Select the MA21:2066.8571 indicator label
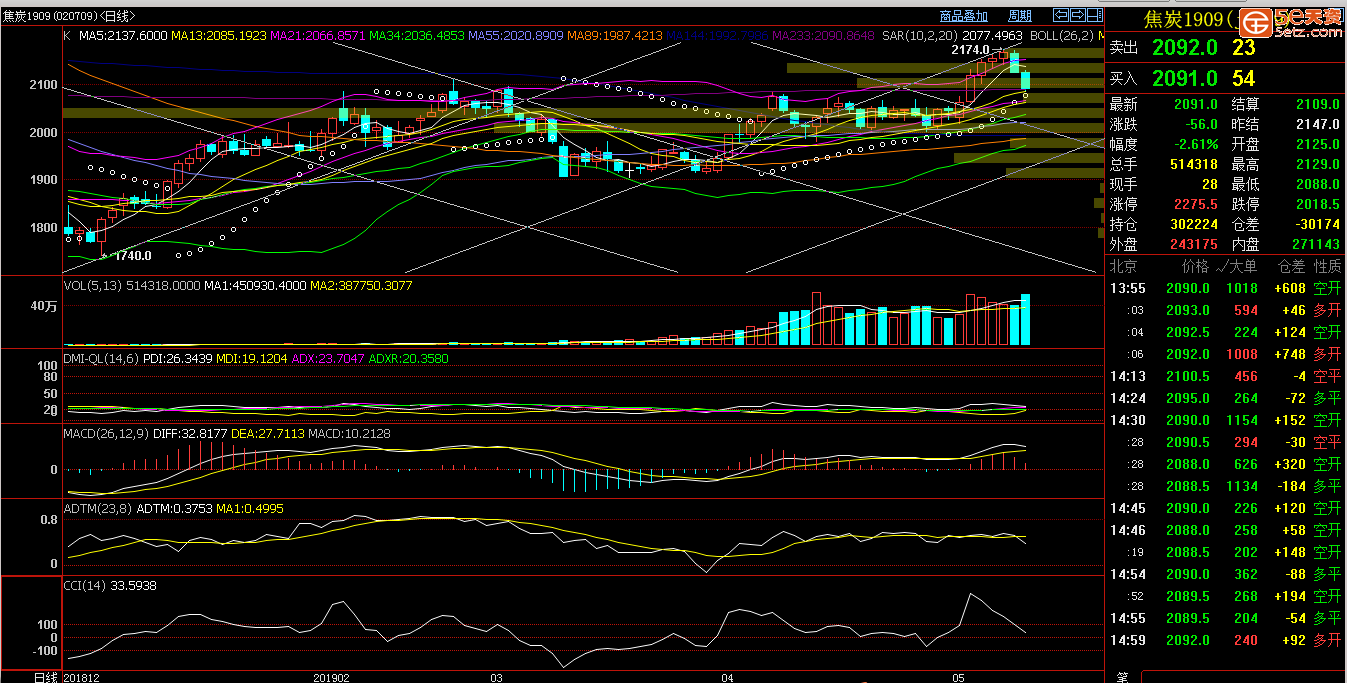 pyautogui.click(x=317, y=35)
